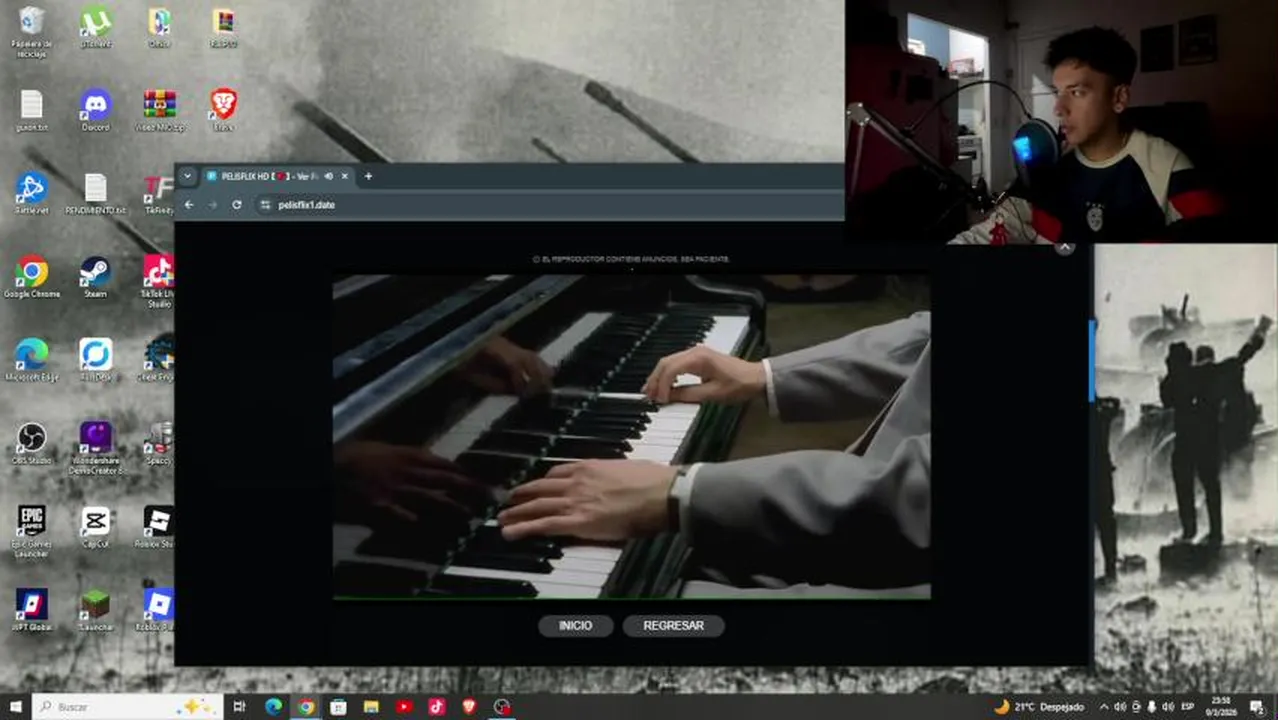Viewport: 1278px width, 720px height.
Task: Open the Windows Start menu
Action: 15,707
